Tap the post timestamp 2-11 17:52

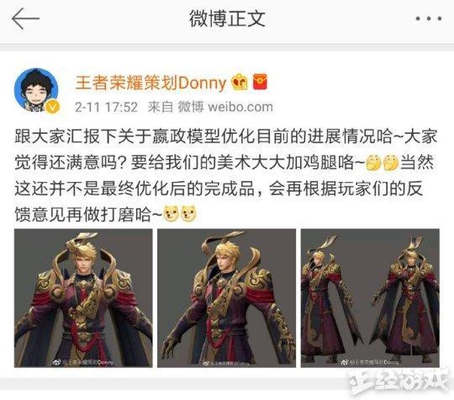106,107
